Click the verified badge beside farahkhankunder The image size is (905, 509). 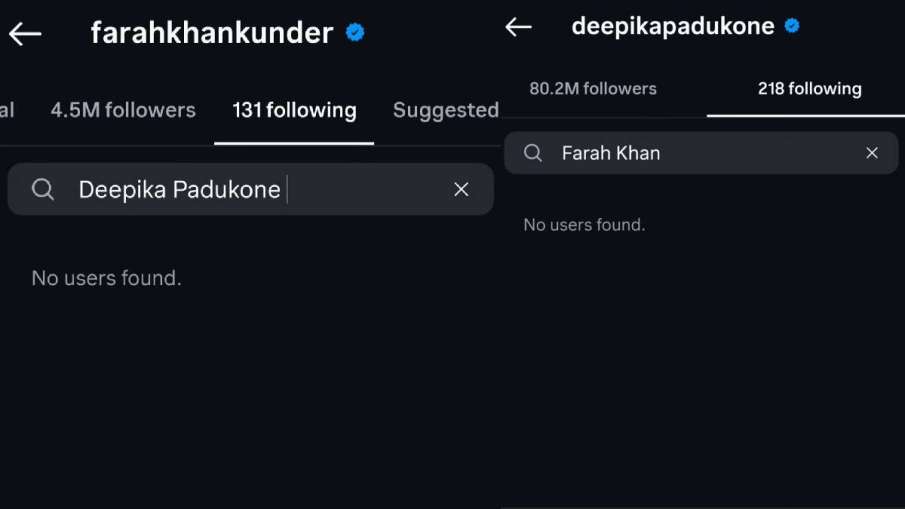355,33
